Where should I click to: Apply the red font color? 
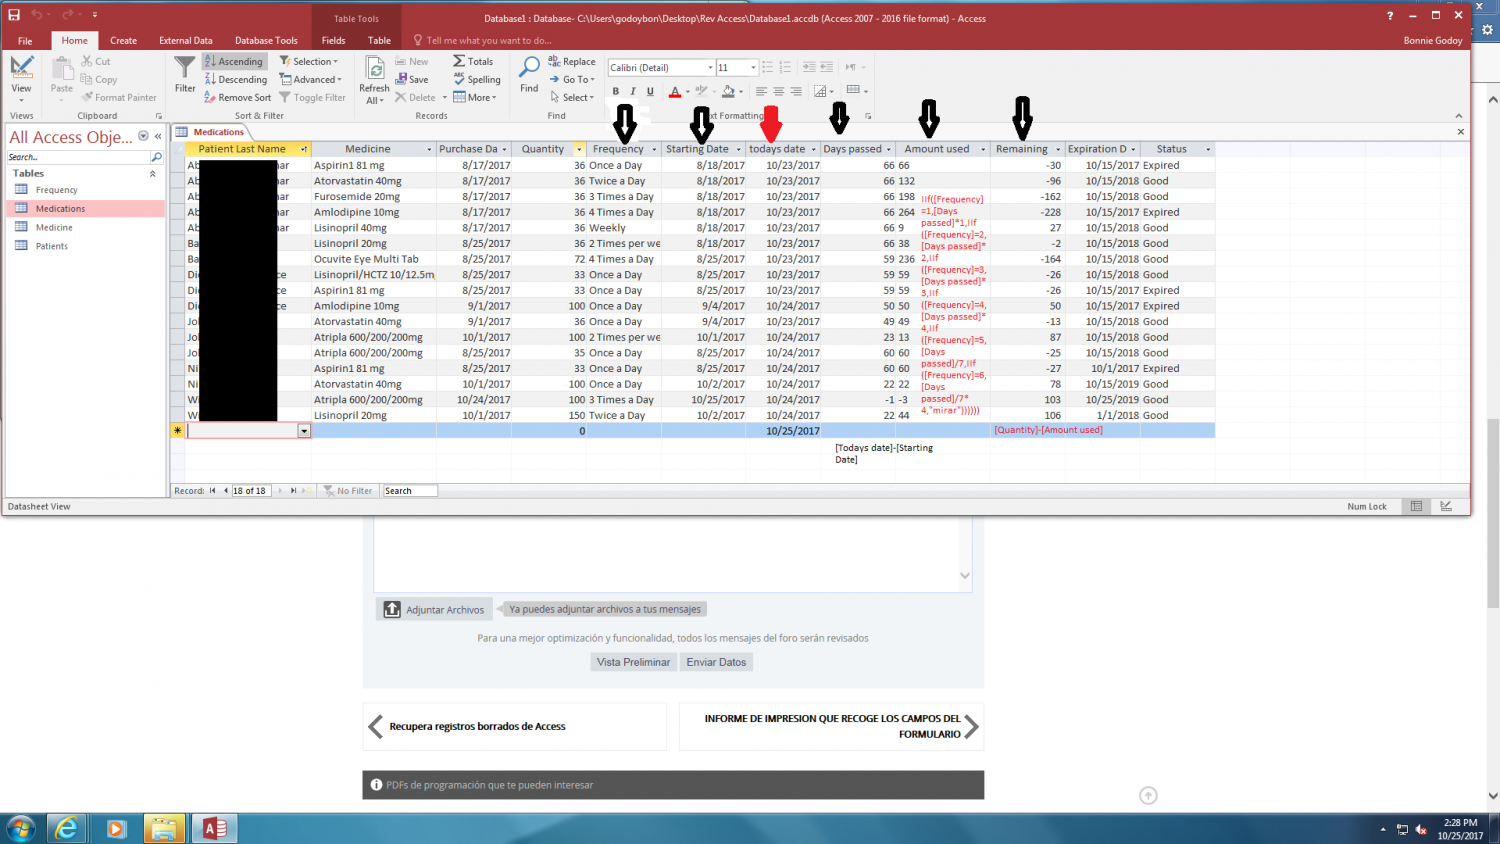point(675,91)
